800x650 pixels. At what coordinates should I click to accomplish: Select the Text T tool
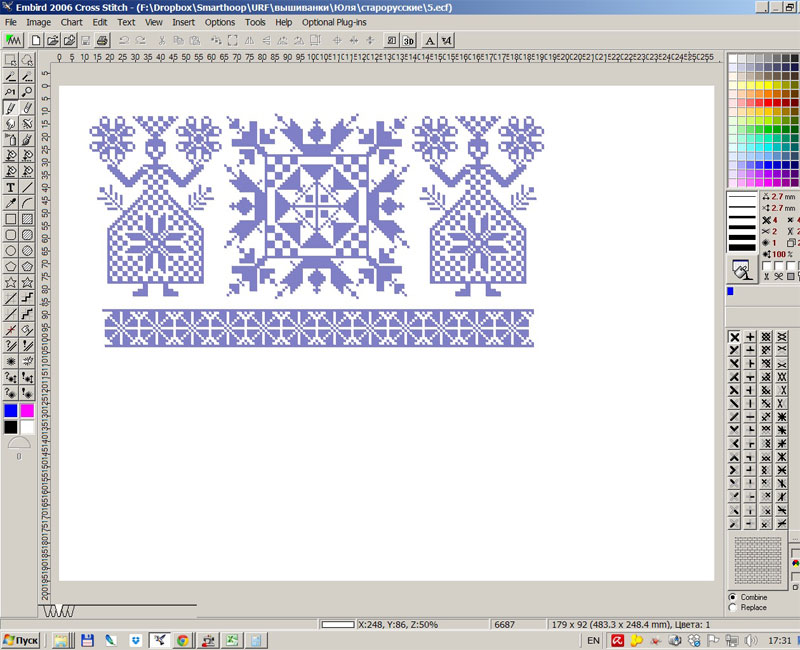click(x=10, y=187)
